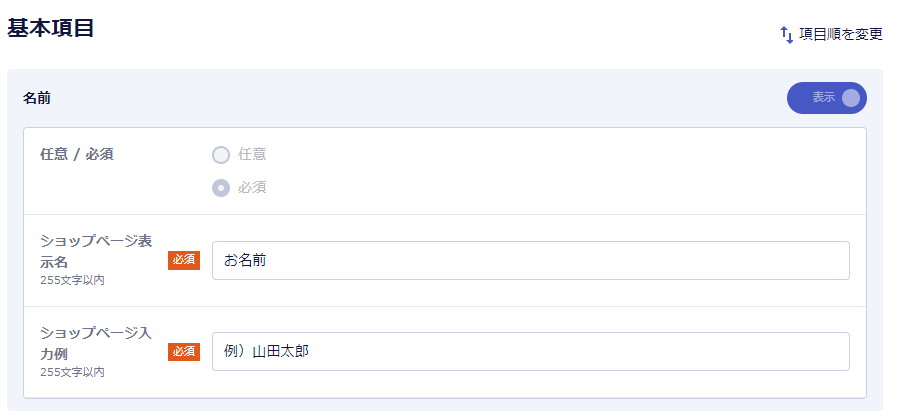
Task: Click 255文字以内 hint under ショップページ表示名
Action: point(72,281)
